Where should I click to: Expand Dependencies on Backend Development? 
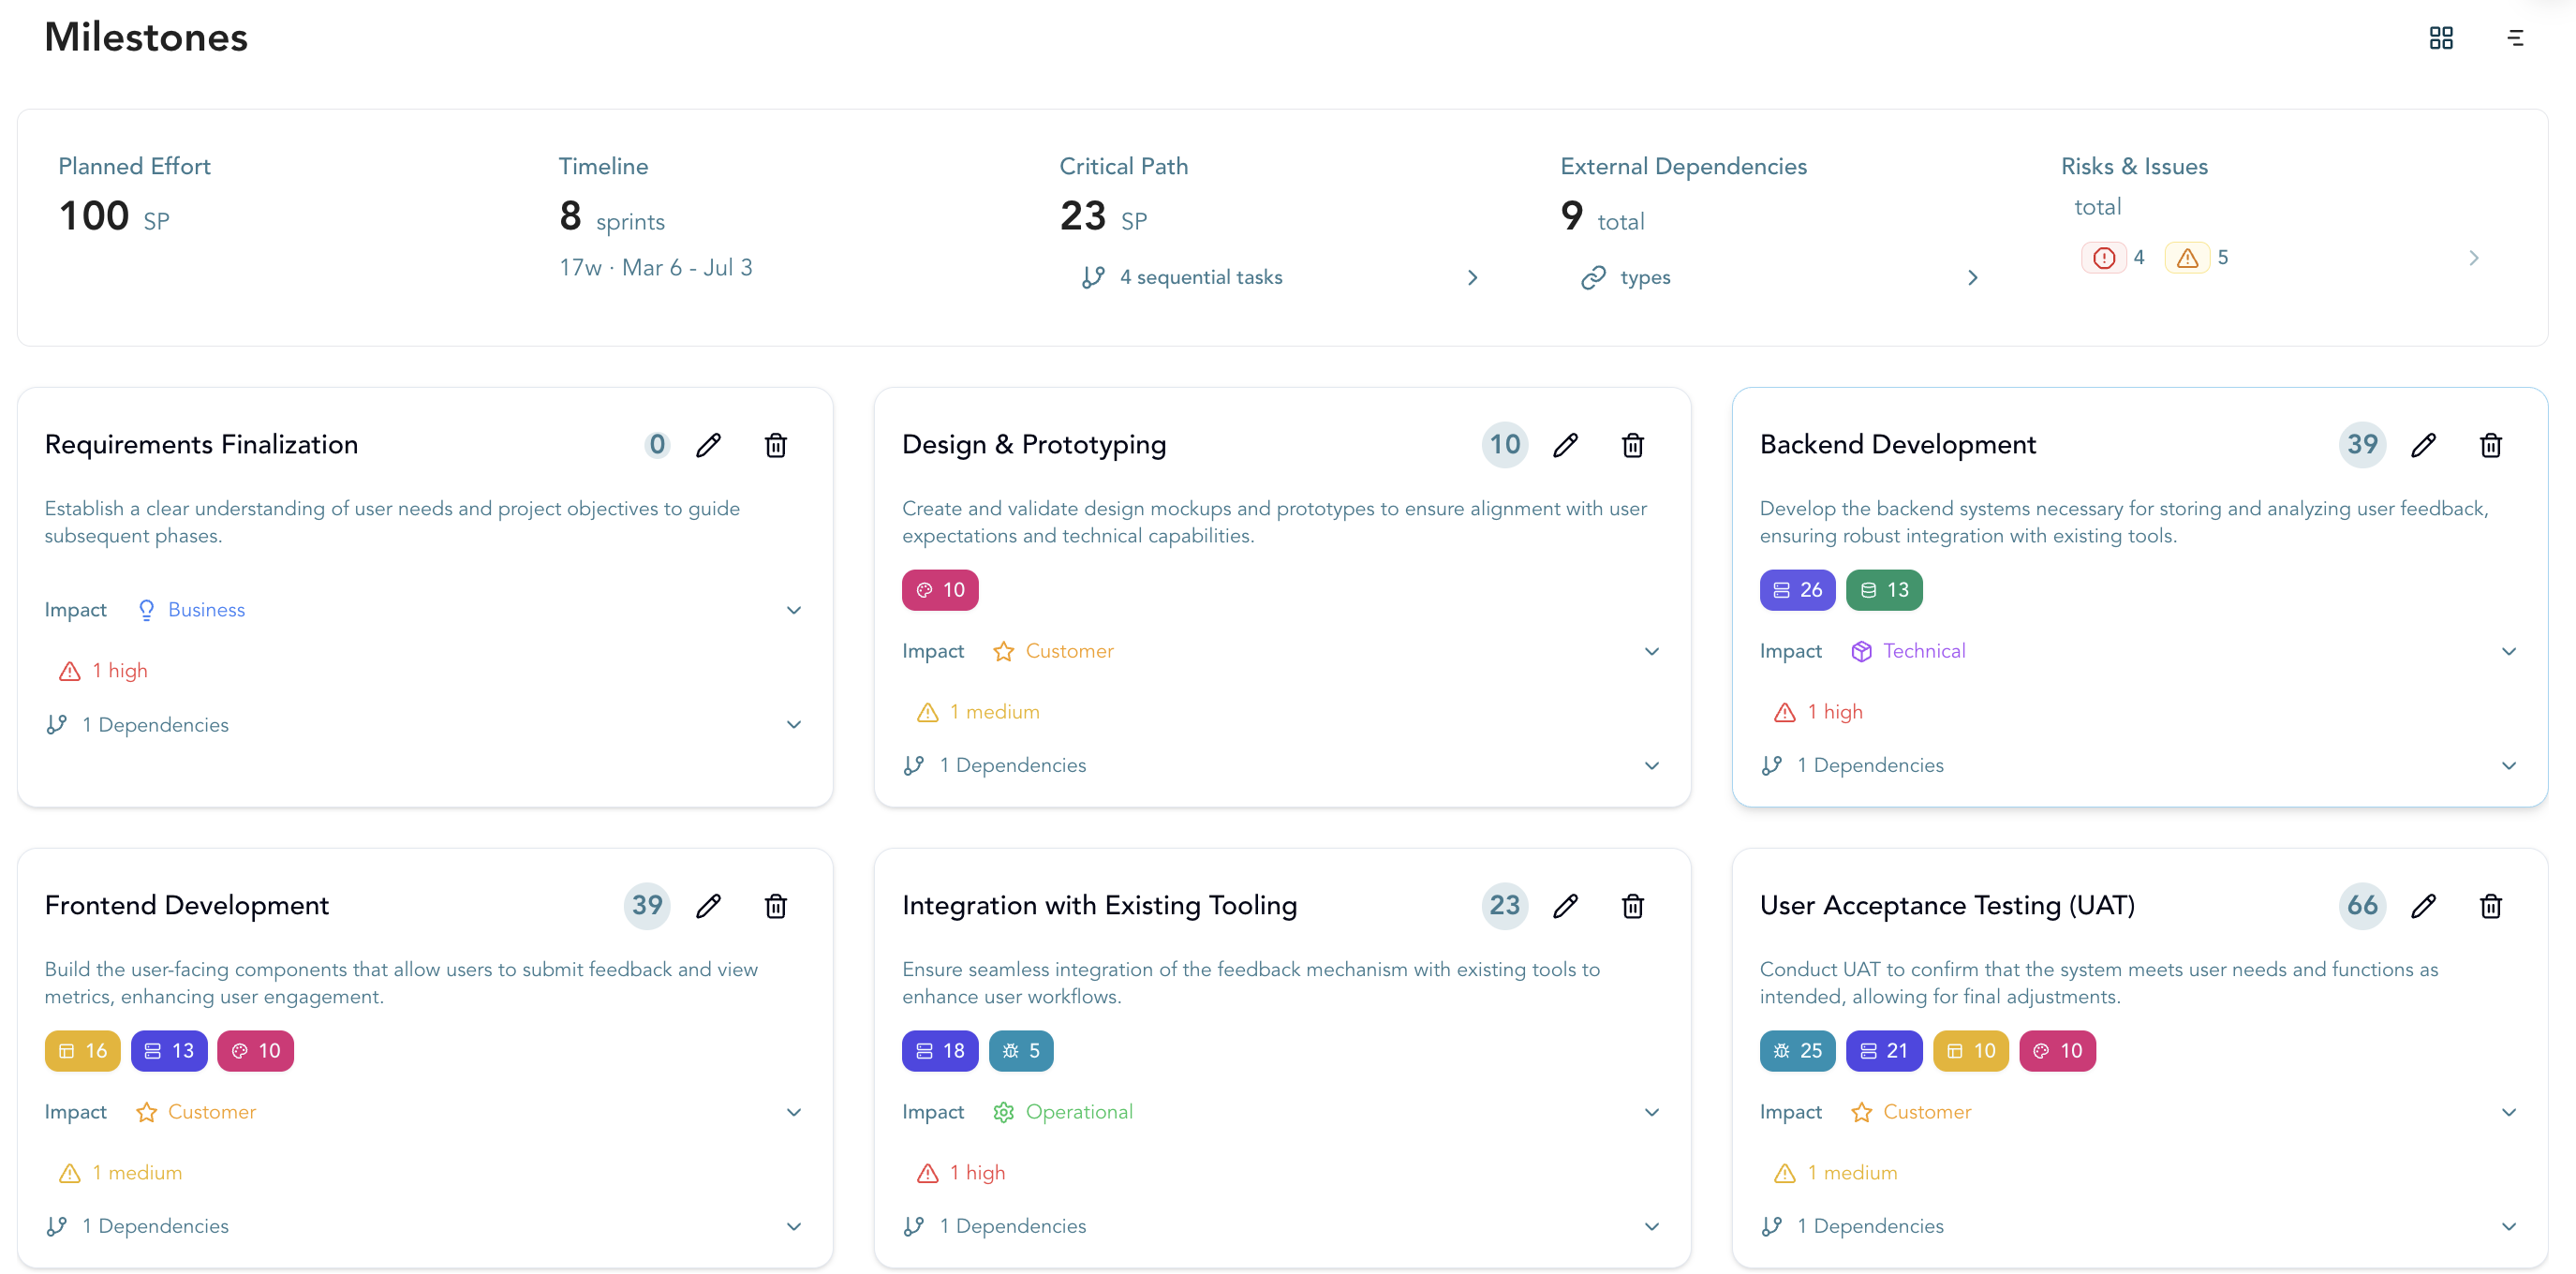tap(2509, 765)
